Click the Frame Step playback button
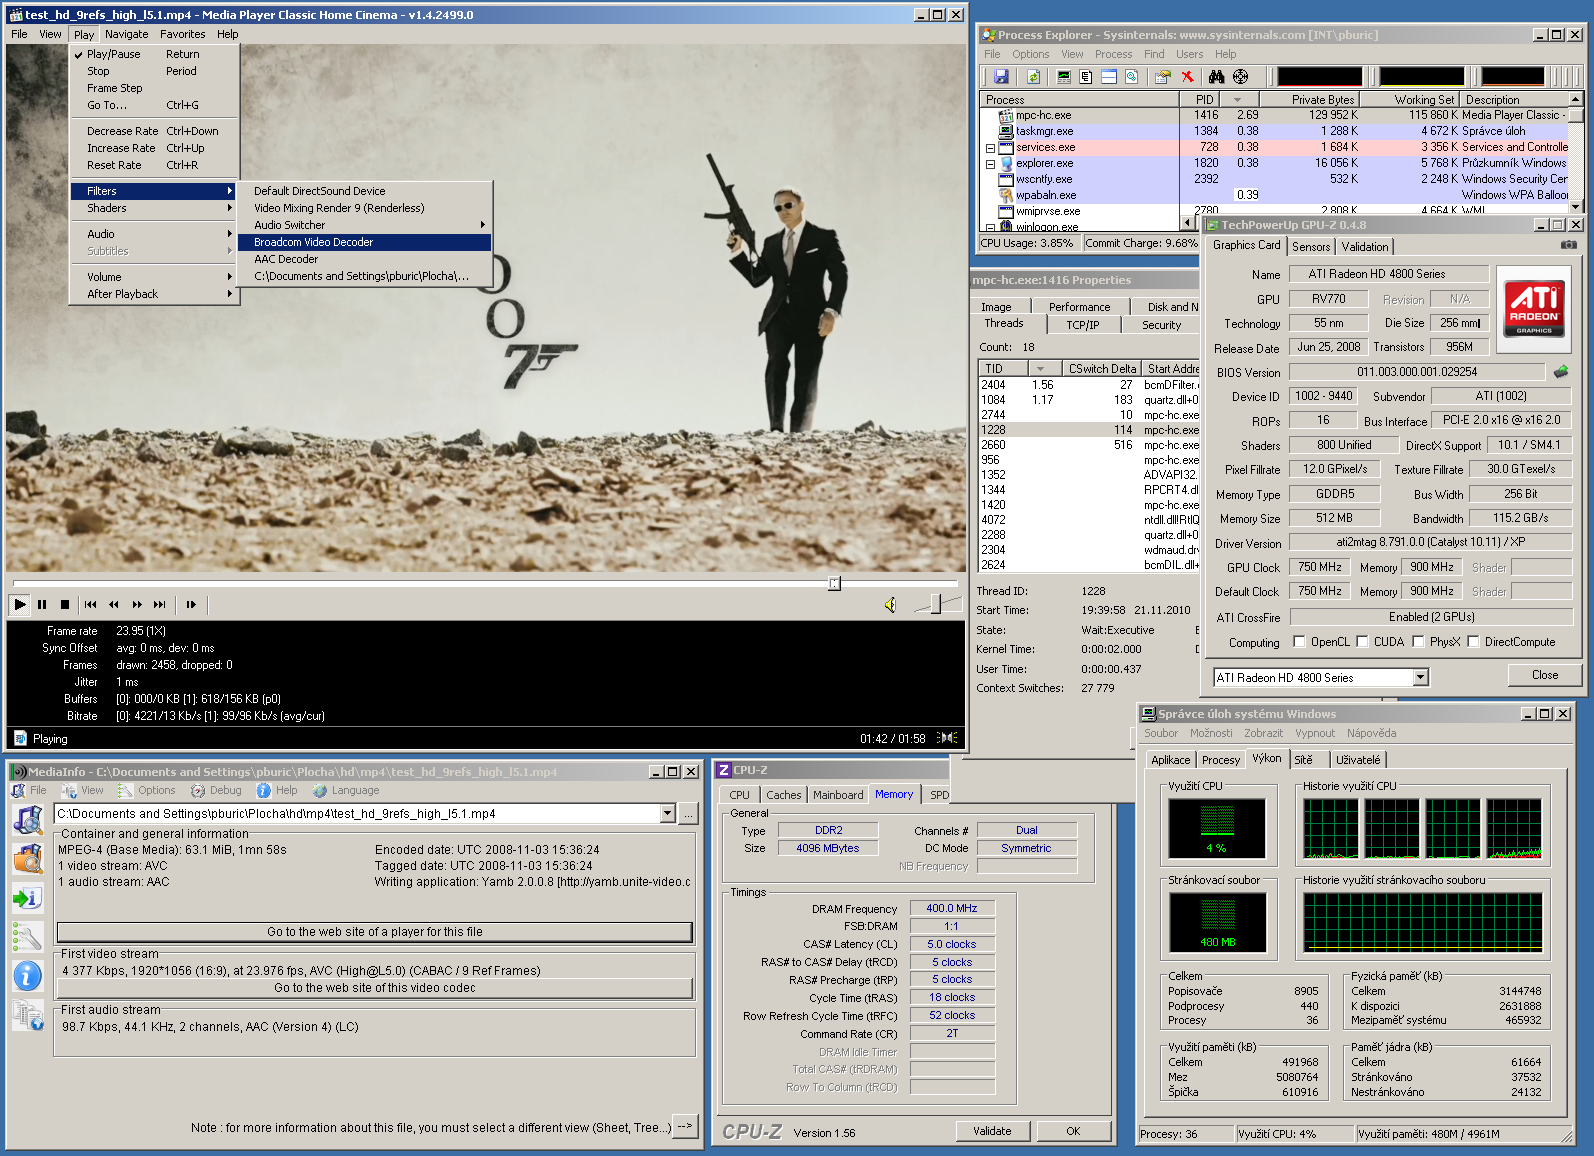 pyautogui.click(x=191, y=604)
